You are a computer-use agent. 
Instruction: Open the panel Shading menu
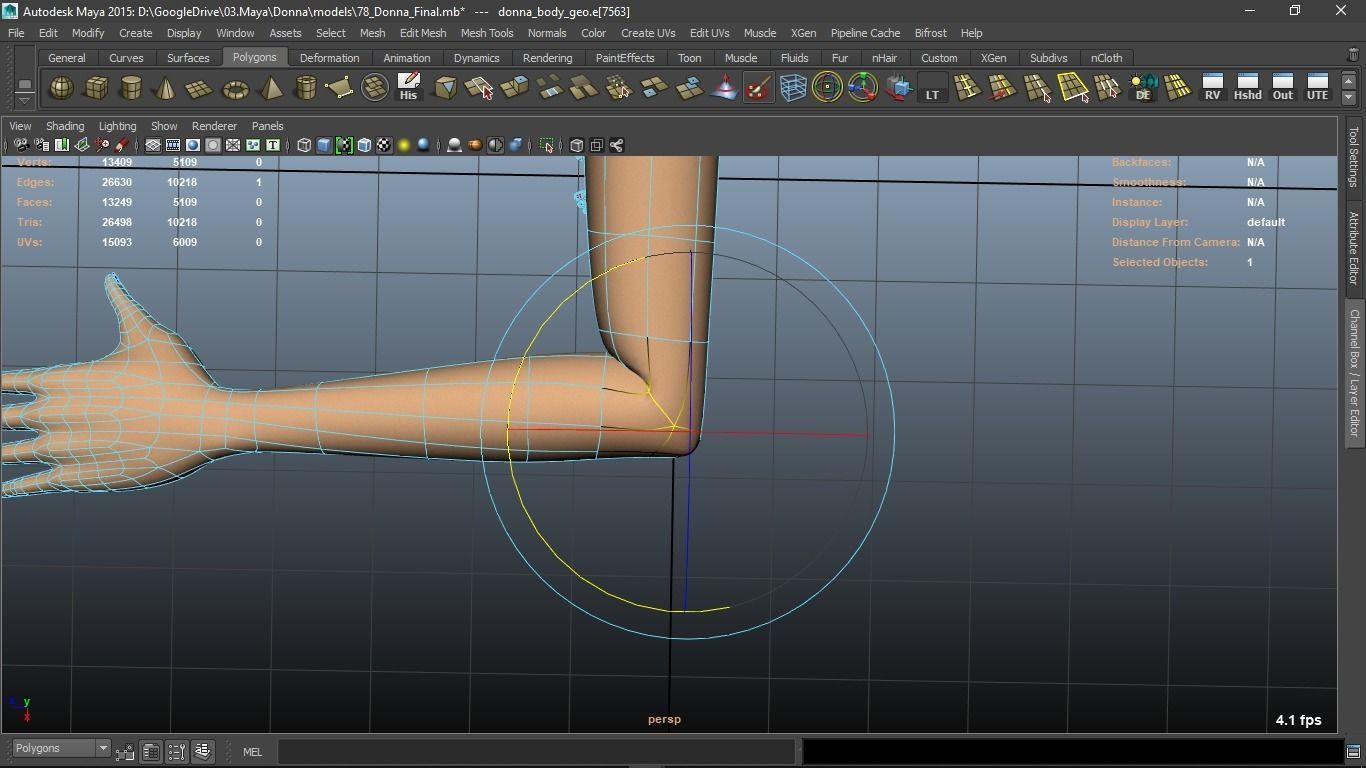pos(65,126)
